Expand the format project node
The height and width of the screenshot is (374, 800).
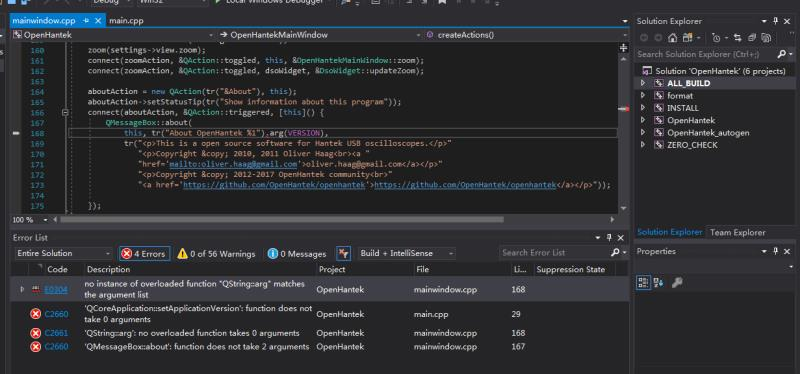[643, 95]
